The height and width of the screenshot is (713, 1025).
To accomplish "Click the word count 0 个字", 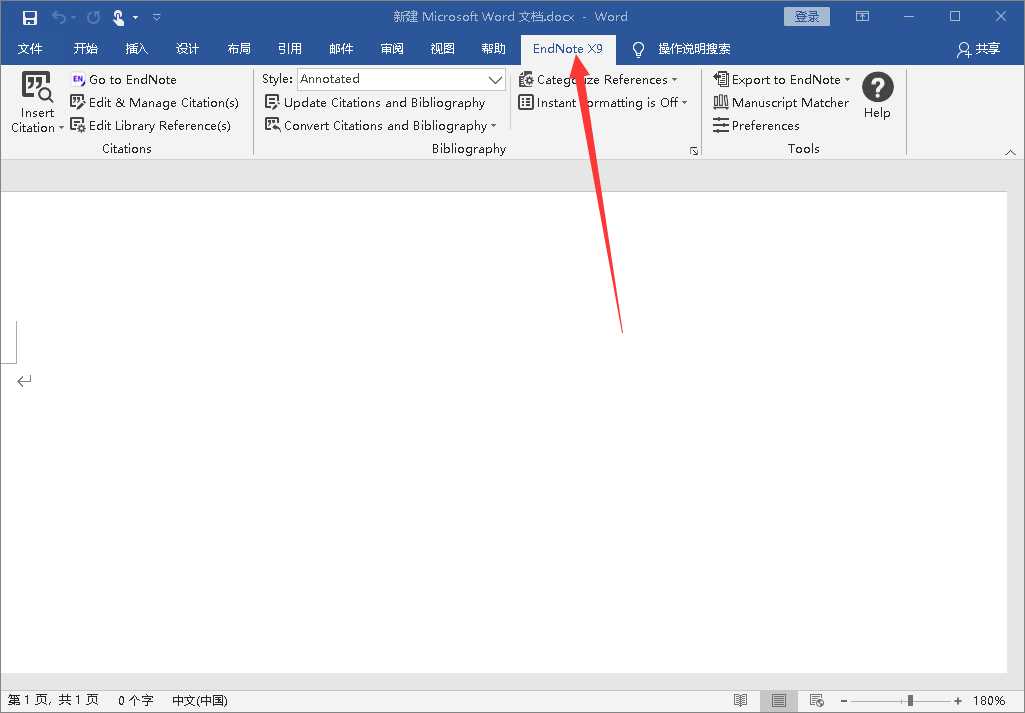I will point(136,701).
